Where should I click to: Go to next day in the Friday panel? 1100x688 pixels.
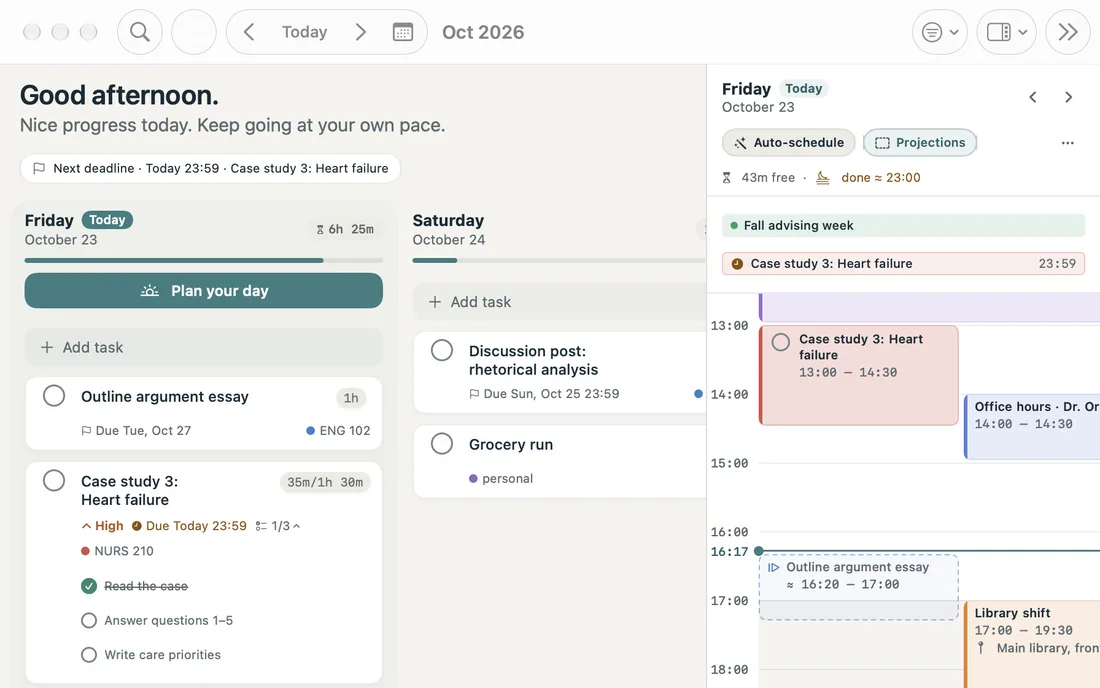(x=1068, y=97)
